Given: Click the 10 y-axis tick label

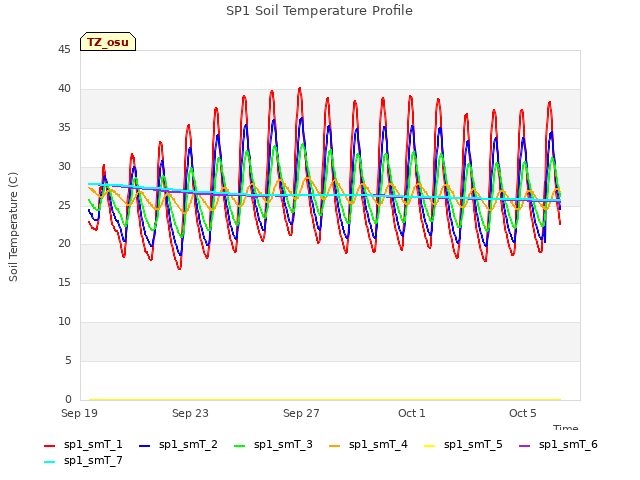Looking at the screenshot, I should [64, 322].
